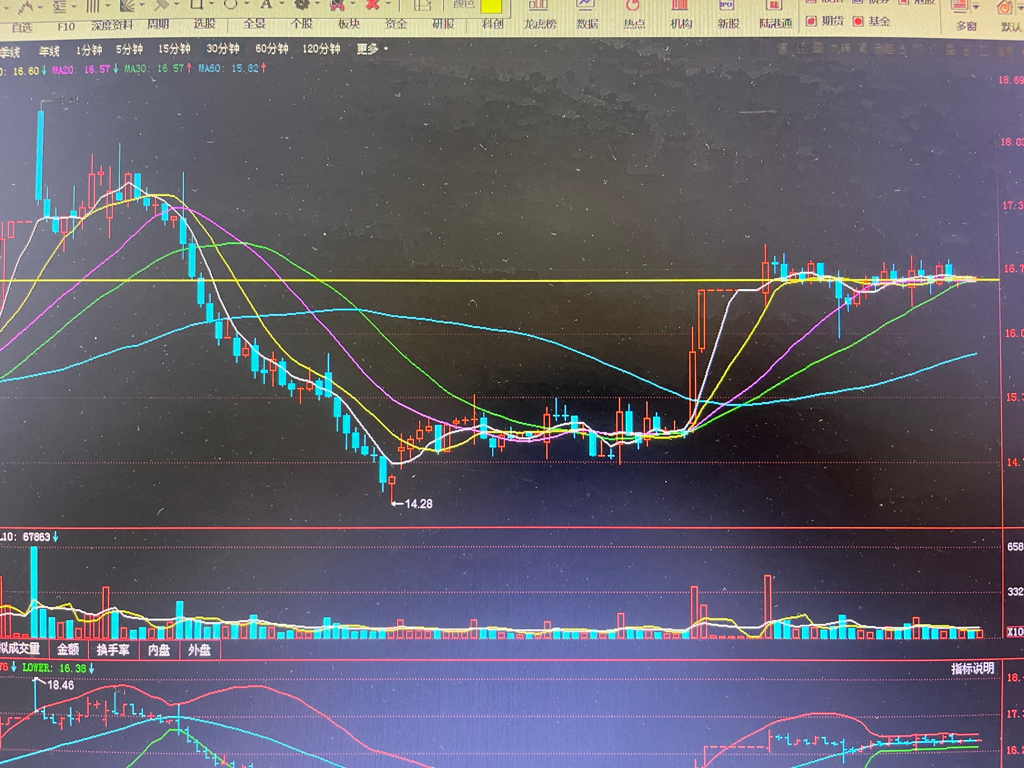Click the MA20 16.57 moving average label

point(85,69)
